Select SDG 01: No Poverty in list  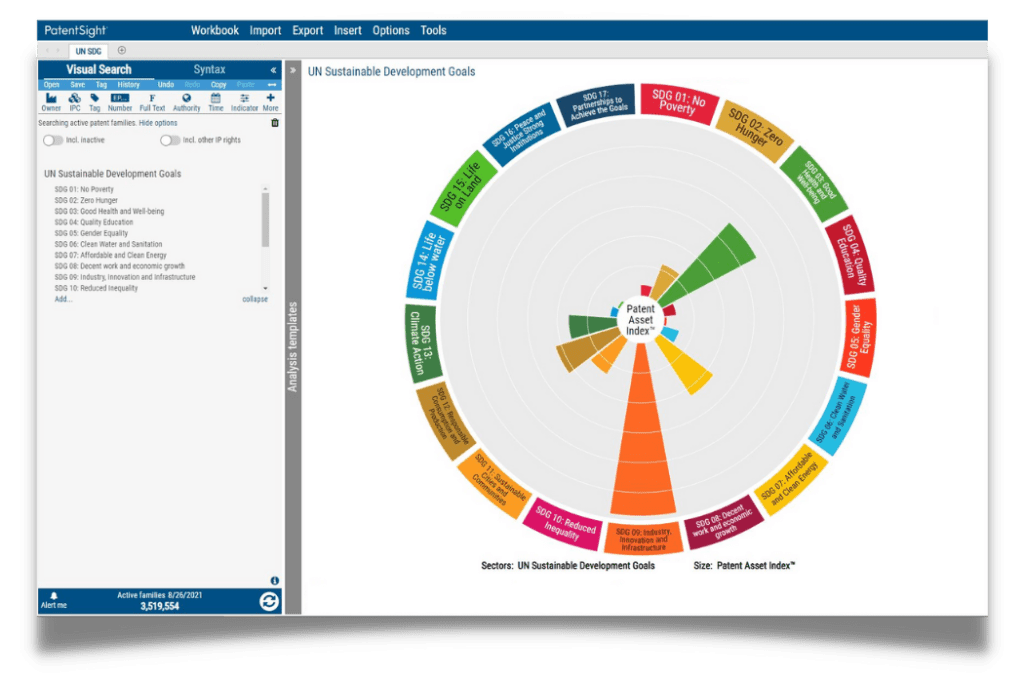(84, 189)
